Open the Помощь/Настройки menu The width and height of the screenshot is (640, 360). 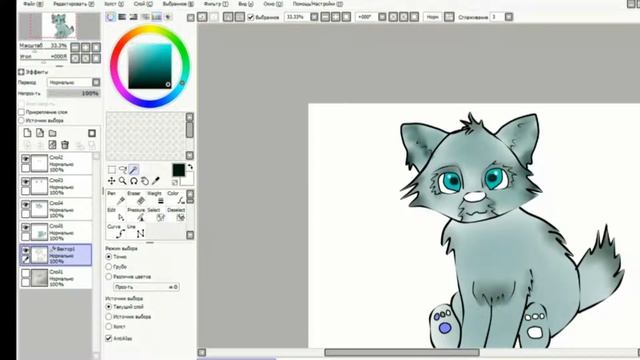318,4
